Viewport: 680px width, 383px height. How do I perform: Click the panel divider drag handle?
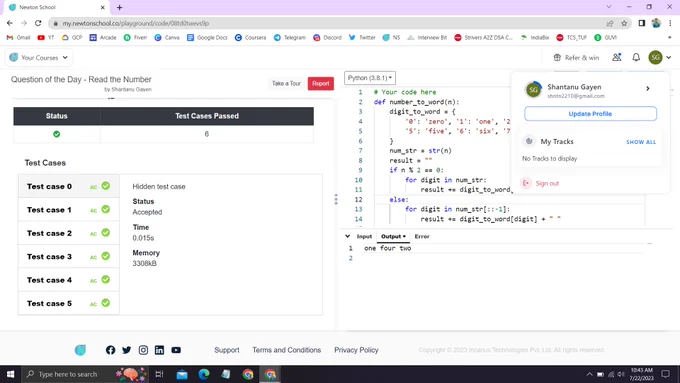point(336,199)
